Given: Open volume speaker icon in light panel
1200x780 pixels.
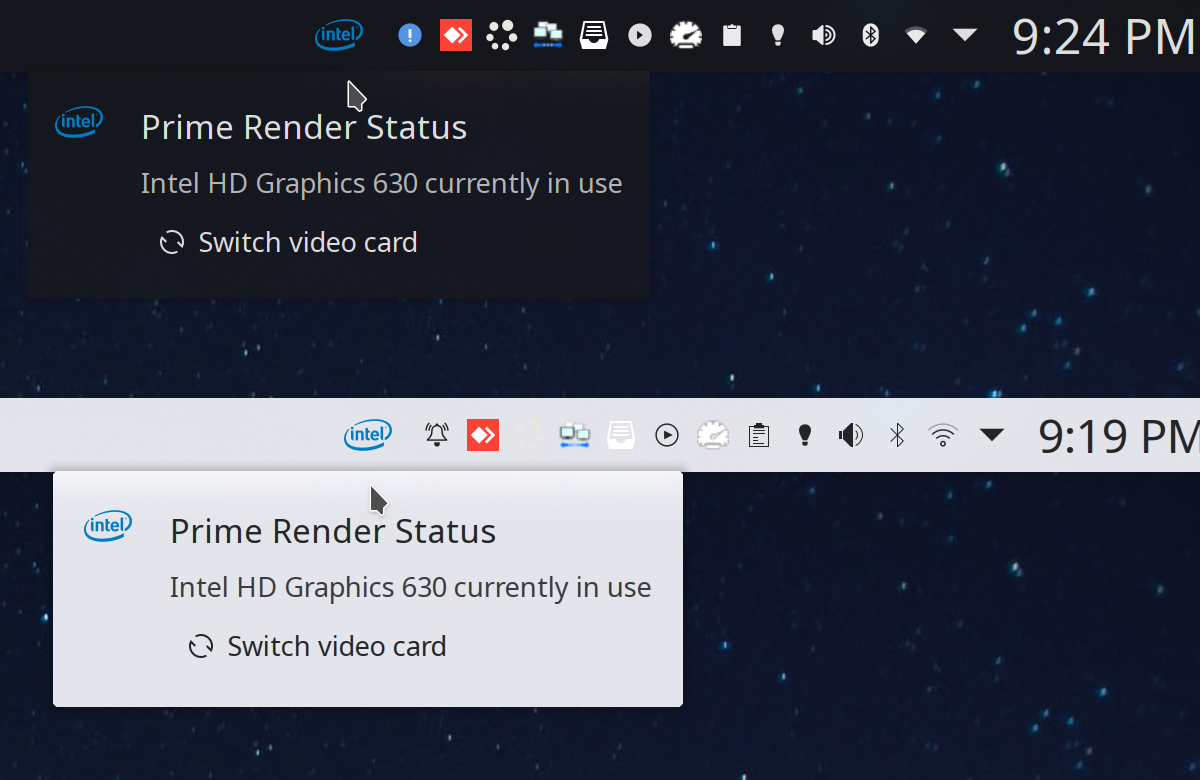Looking at the screenshot, I should point(851,435).
